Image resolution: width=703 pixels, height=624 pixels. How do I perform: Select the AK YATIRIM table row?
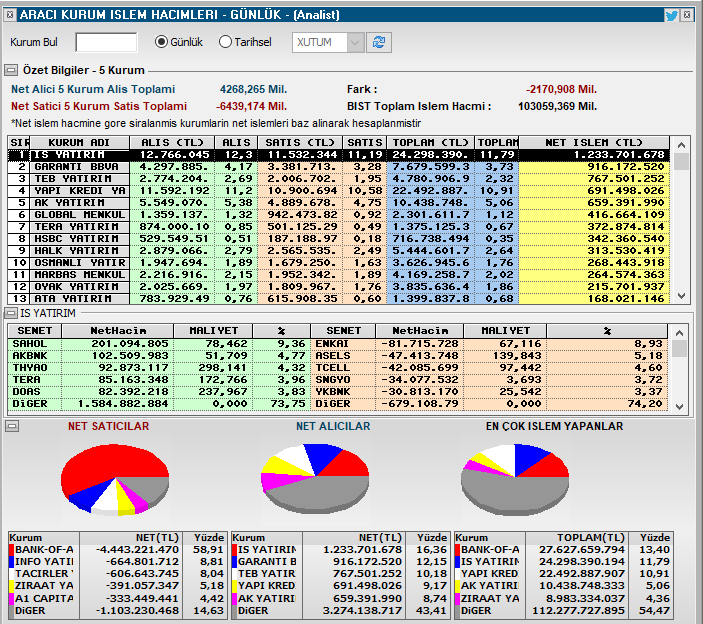click(339, 203)
